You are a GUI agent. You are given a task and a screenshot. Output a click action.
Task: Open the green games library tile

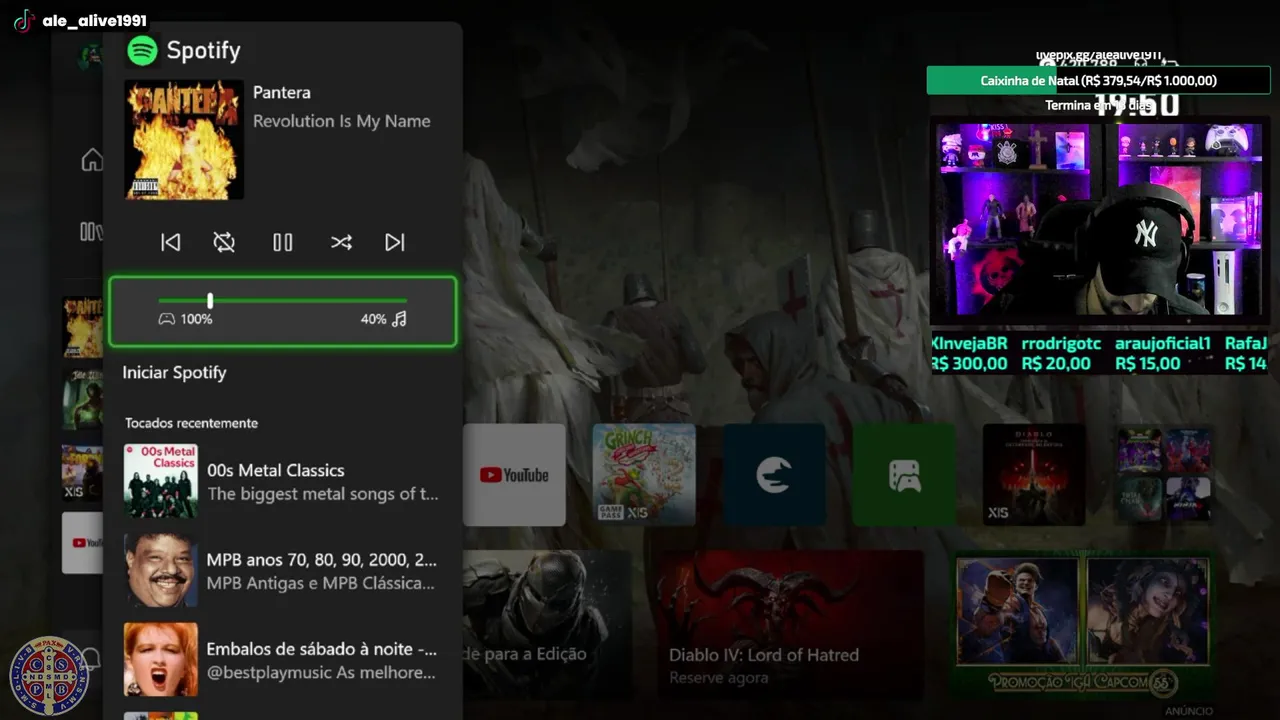click(x=904, y=475)
